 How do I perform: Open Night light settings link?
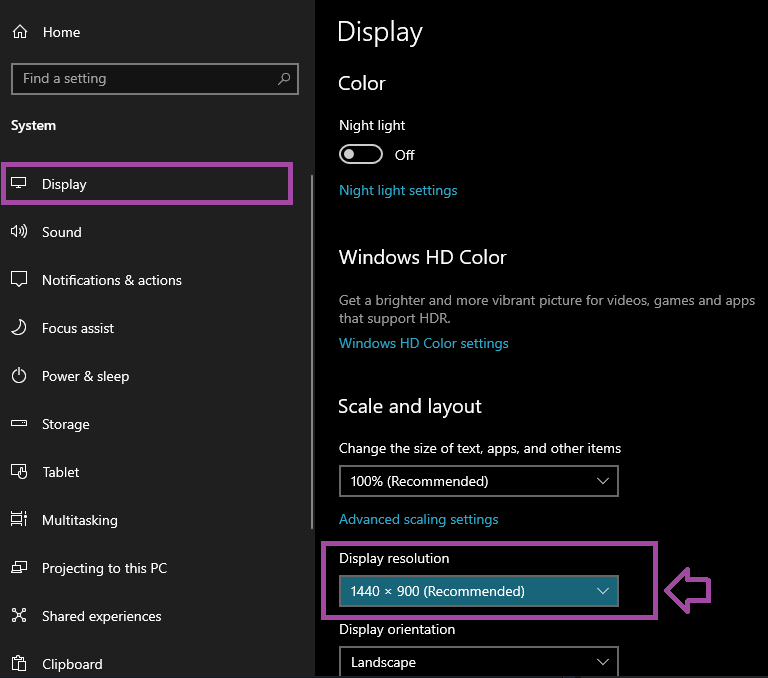398,190
